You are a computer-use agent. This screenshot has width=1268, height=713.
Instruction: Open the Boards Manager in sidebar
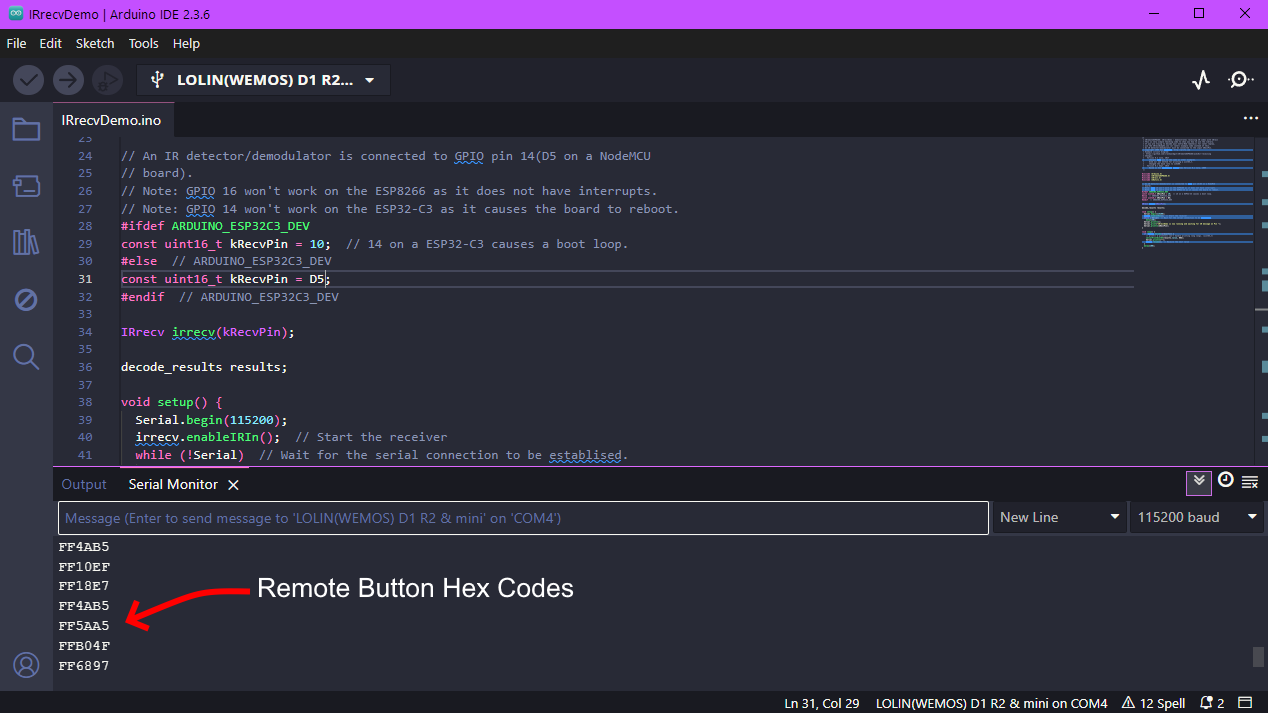[x=26, y=186]
